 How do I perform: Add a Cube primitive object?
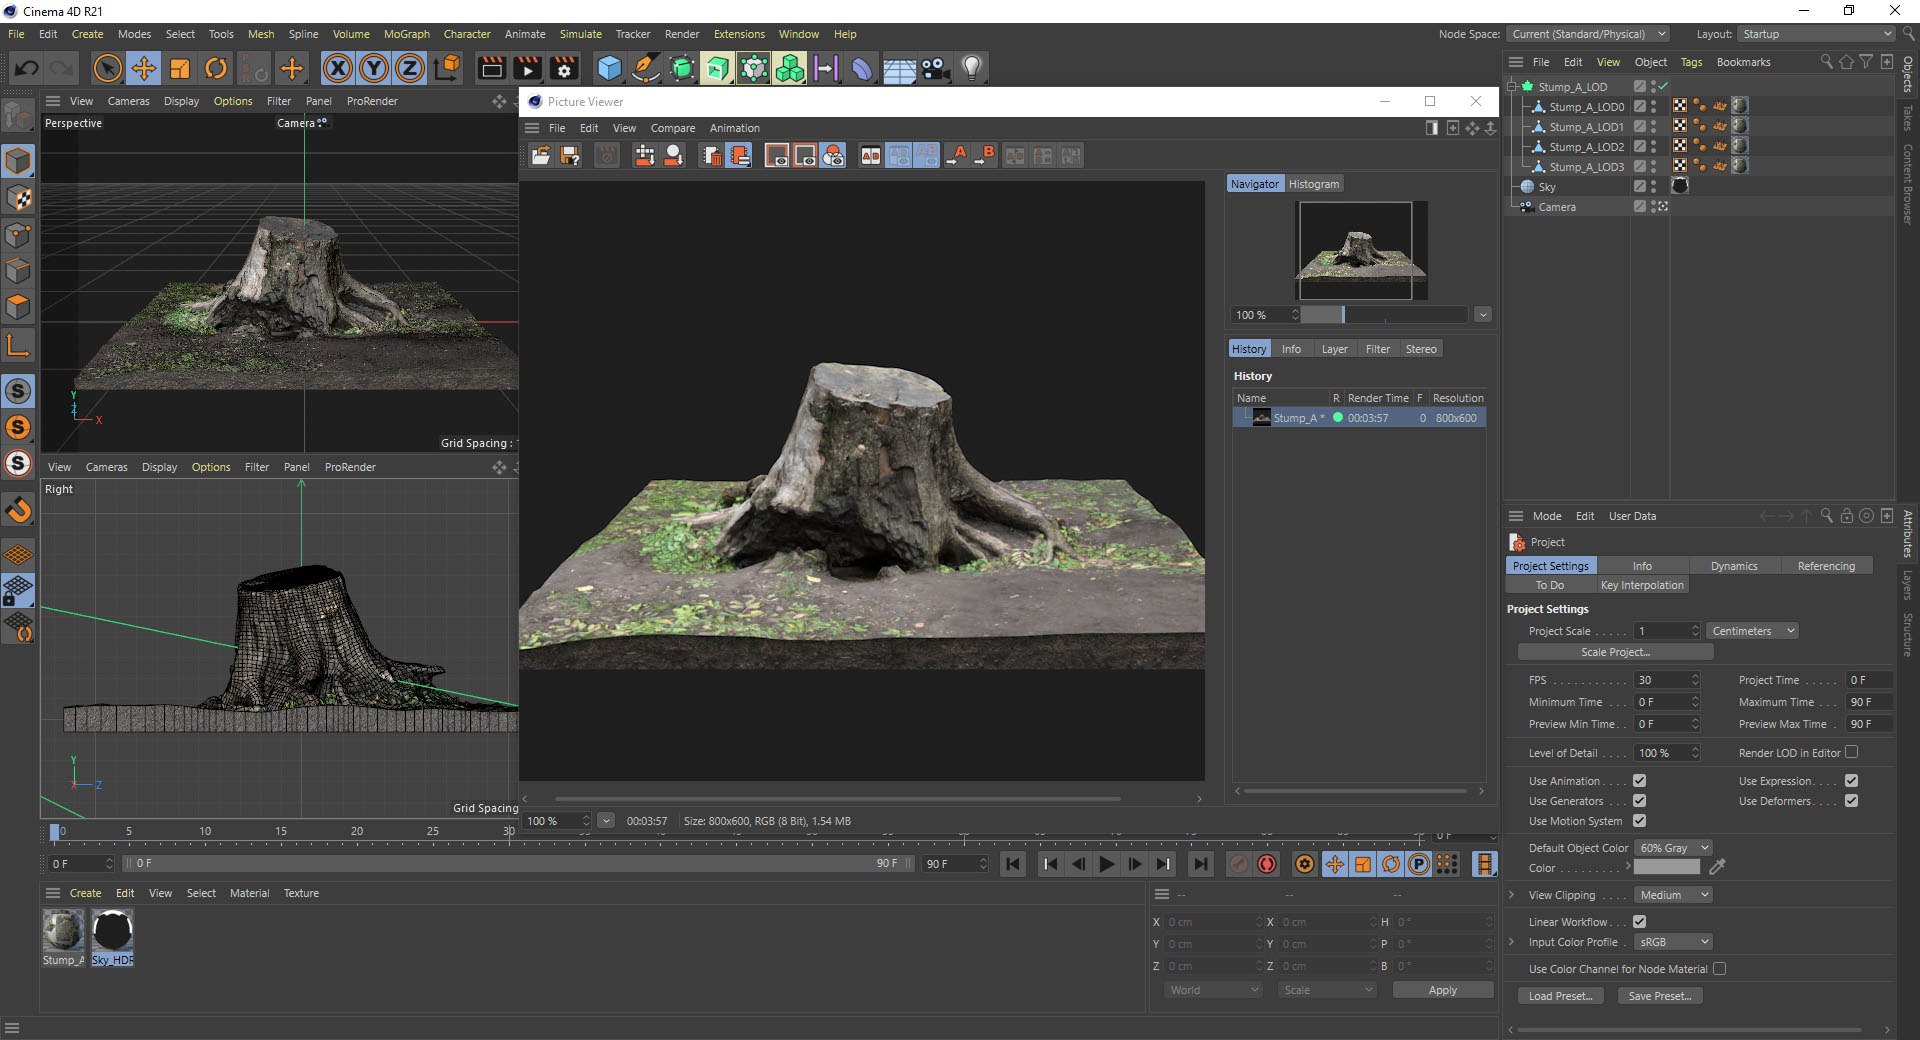coord(609,68)
